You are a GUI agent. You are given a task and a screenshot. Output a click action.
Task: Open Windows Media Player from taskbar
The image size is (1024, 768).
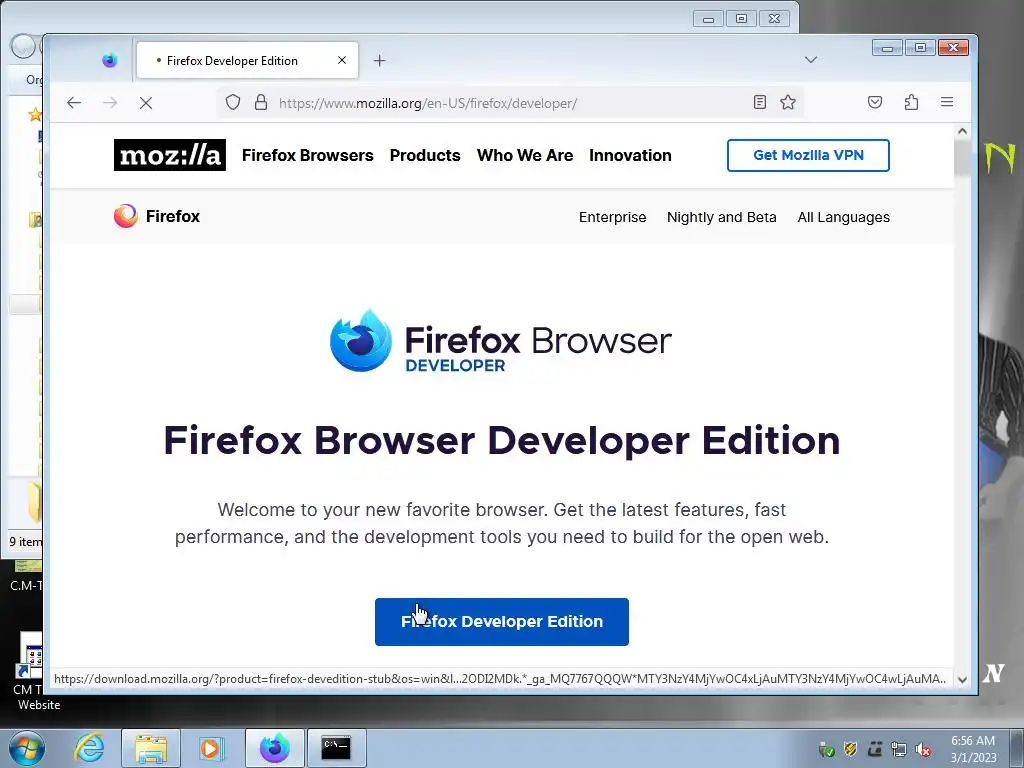tap(211, 748)
